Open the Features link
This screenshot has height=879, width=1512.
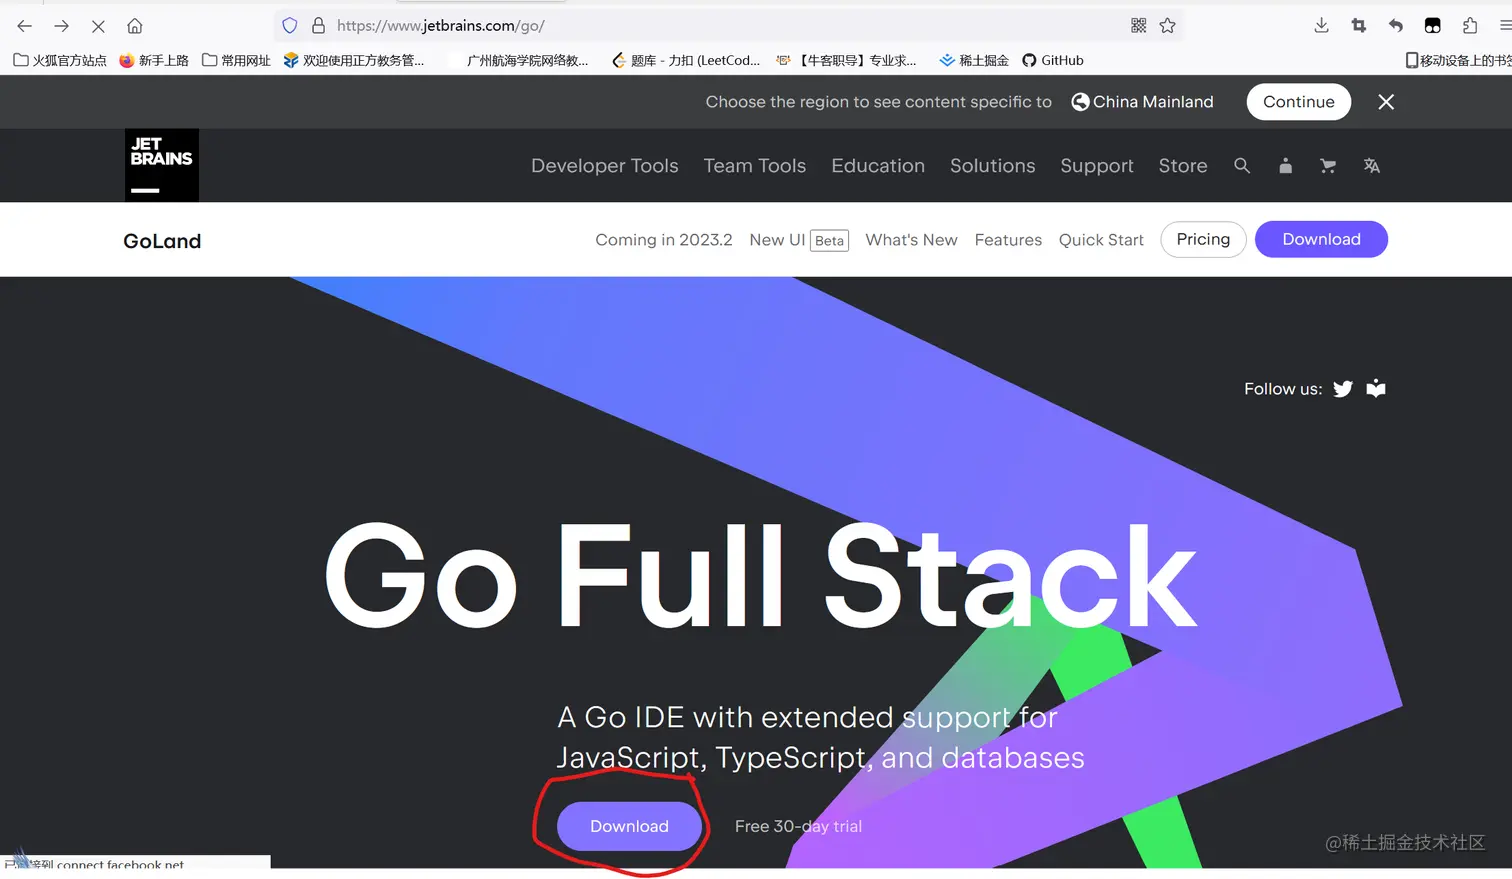click(1008, 240)
